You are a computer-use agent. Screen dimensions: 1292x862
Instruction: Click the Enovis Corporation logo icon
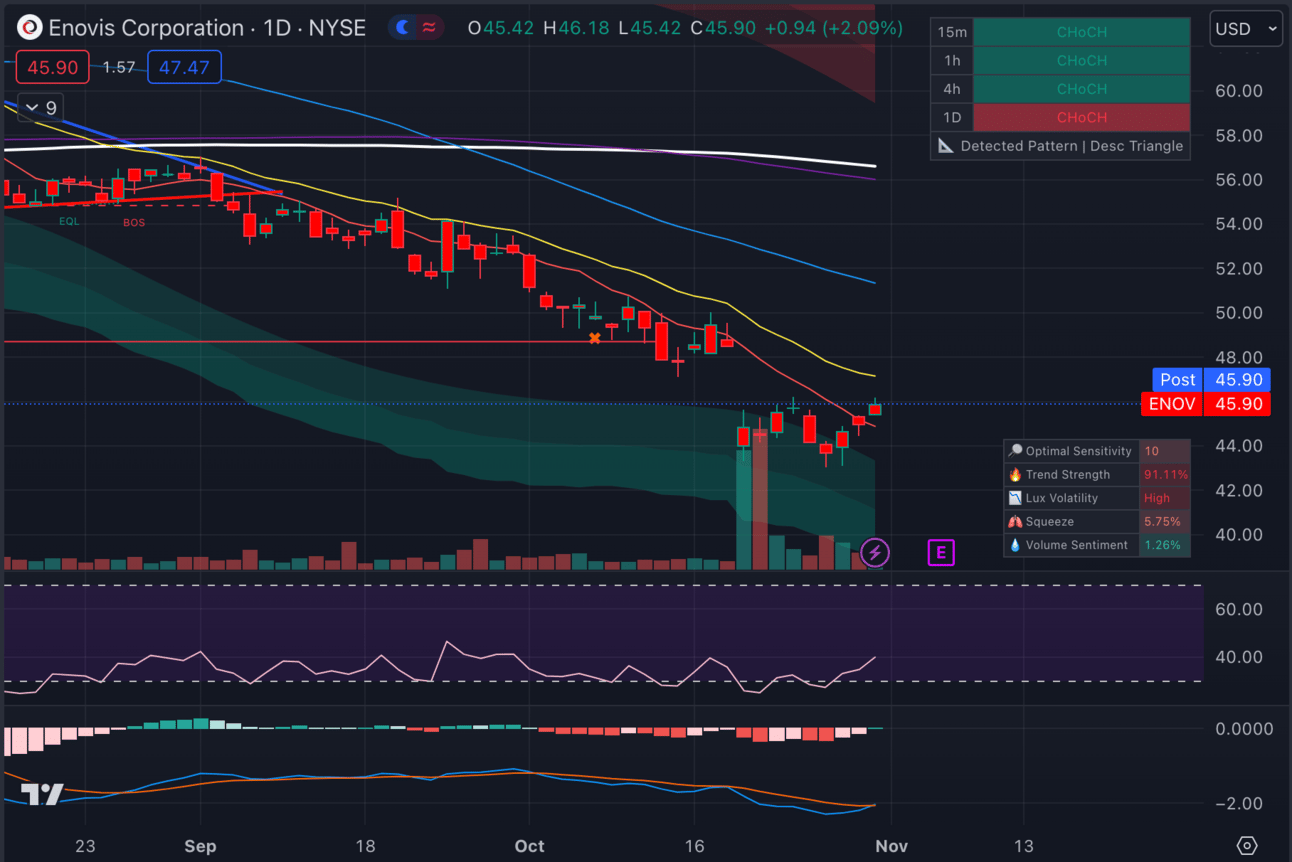click(30, 28)
